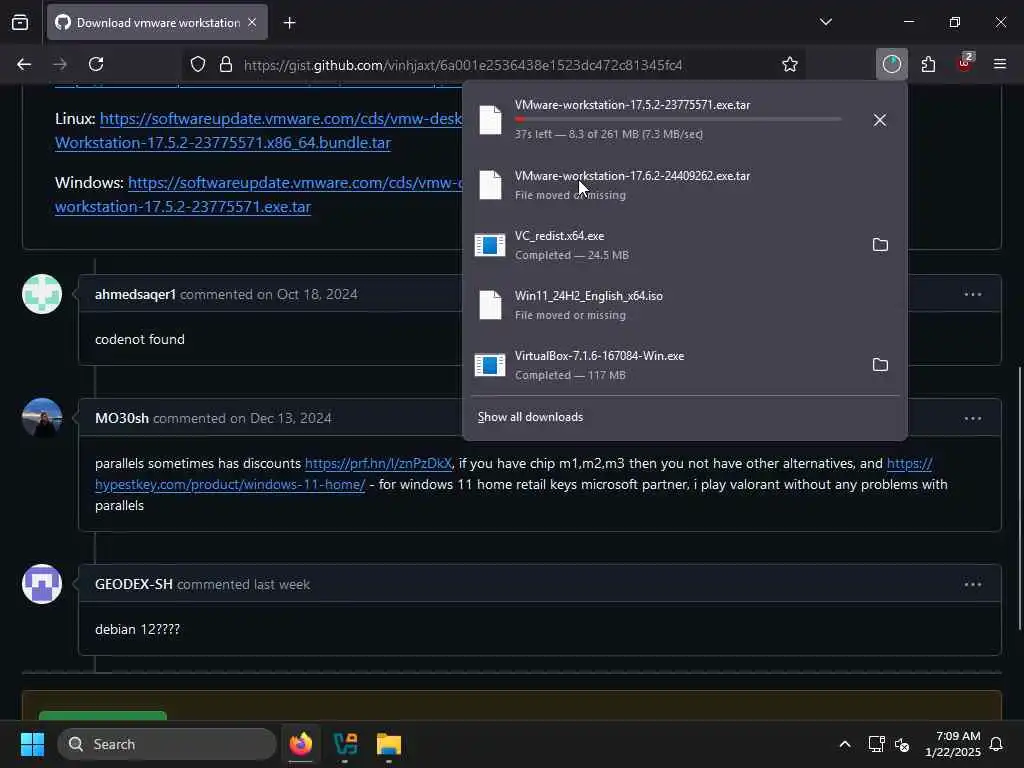Image resolution: width=1024 pixels, height=768 pixels.
Task: Select the 'debian 12????' comment text
Action: pos(137,630)
